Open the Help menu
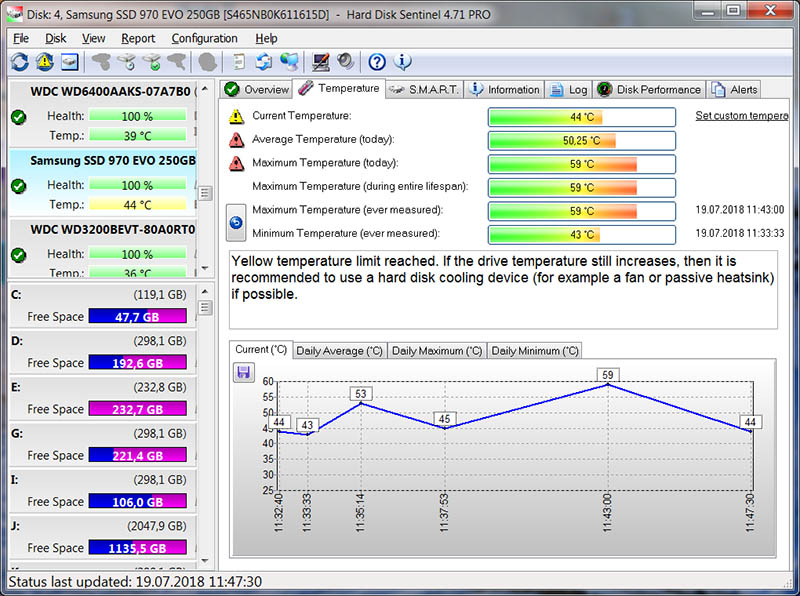Viewport: 800px width, 596px height. pyautogui.click(x=266, y=38)
